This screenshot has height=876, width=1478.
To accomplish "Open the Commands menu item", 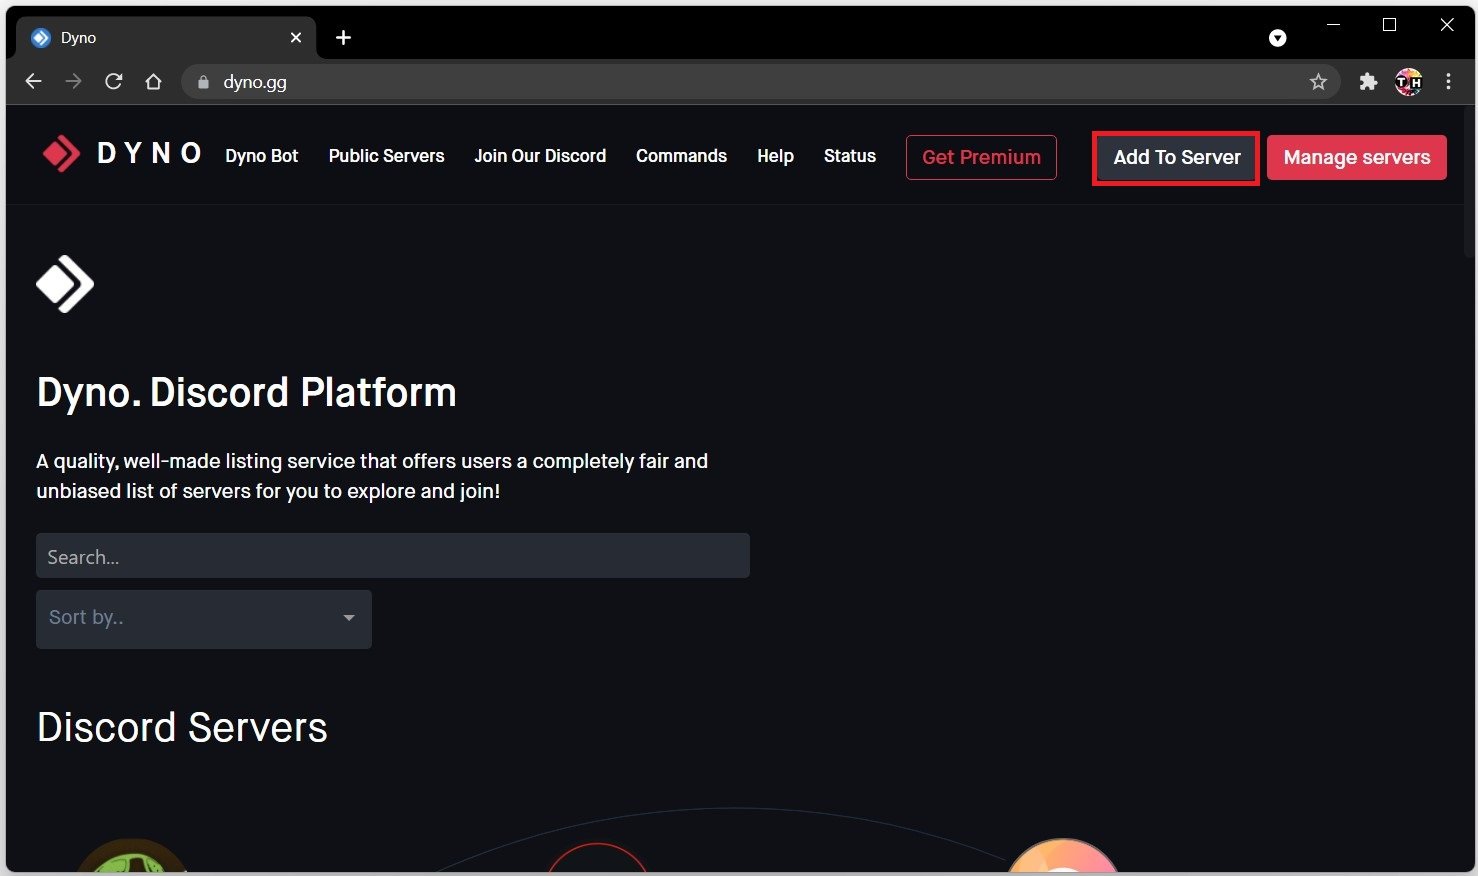I will tap(681, 156).
